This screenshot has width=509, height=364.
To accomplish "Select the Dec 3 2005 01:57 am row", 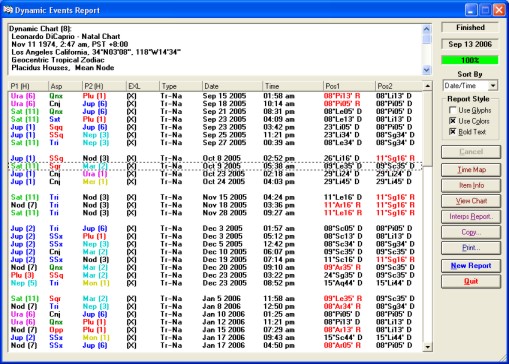I will pos(215,229).
